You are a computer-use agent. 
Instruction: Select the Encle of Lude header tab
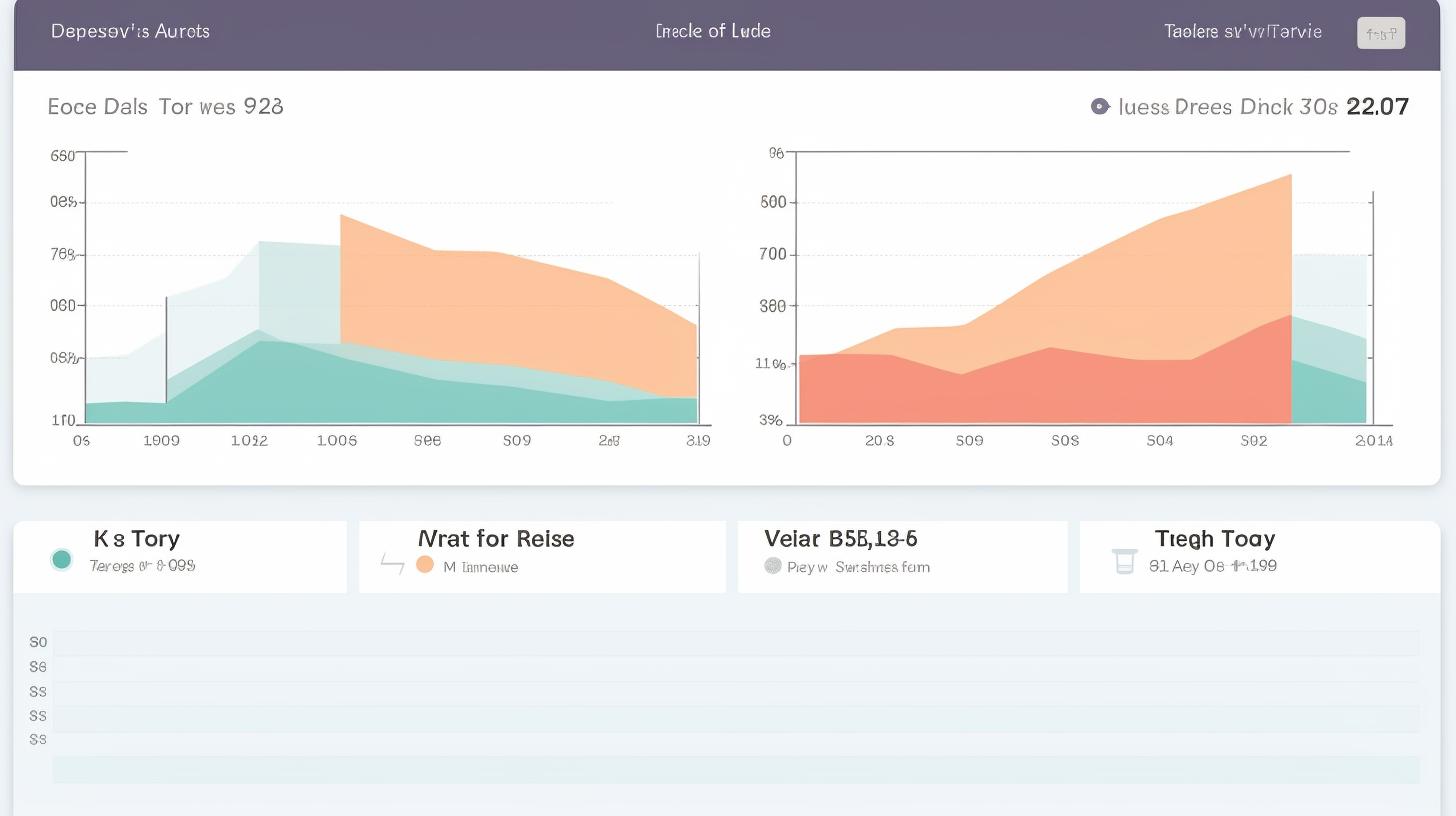(x=712, y=31)
